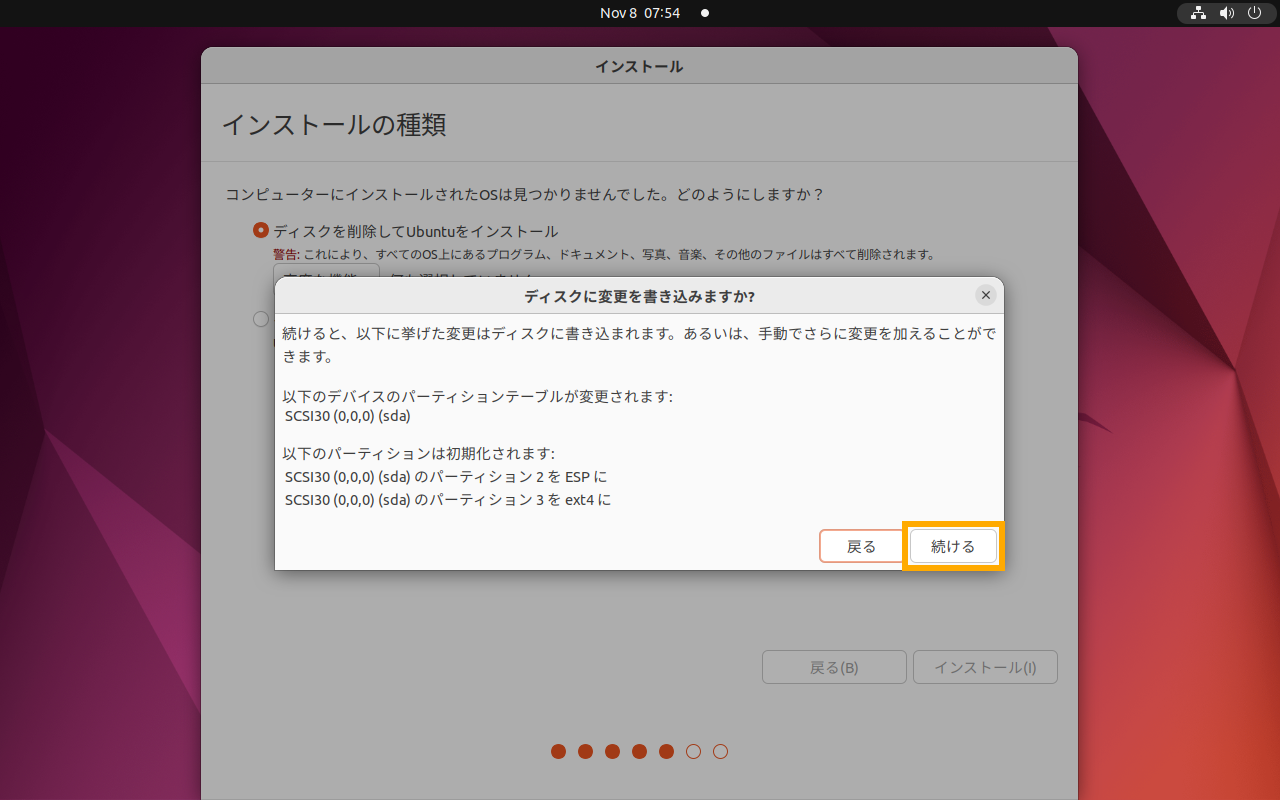
Task: Click the notification dot beside the clock
Action: pos(705,13)
